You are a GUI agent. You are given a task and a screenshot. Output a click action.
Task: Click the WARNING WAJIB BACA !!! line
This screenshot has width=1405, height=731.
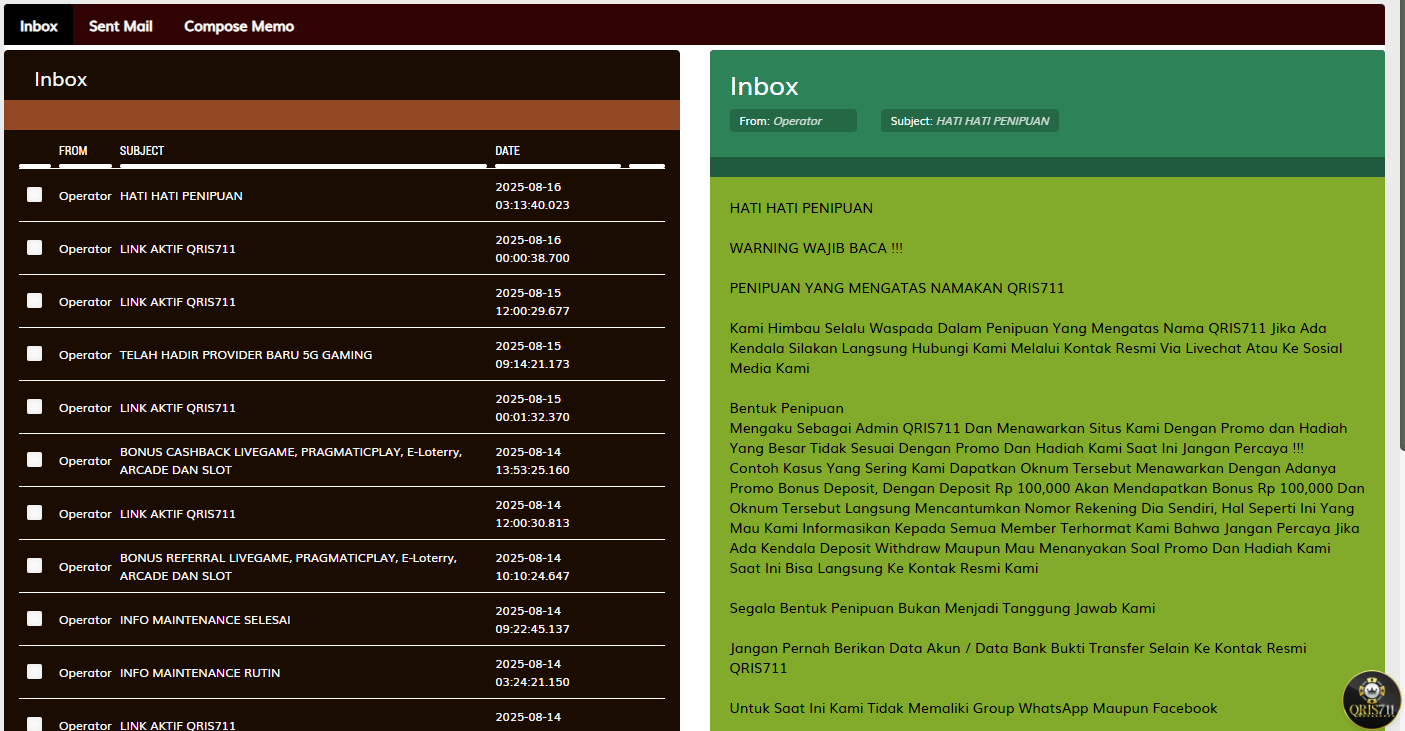(817, 248)
